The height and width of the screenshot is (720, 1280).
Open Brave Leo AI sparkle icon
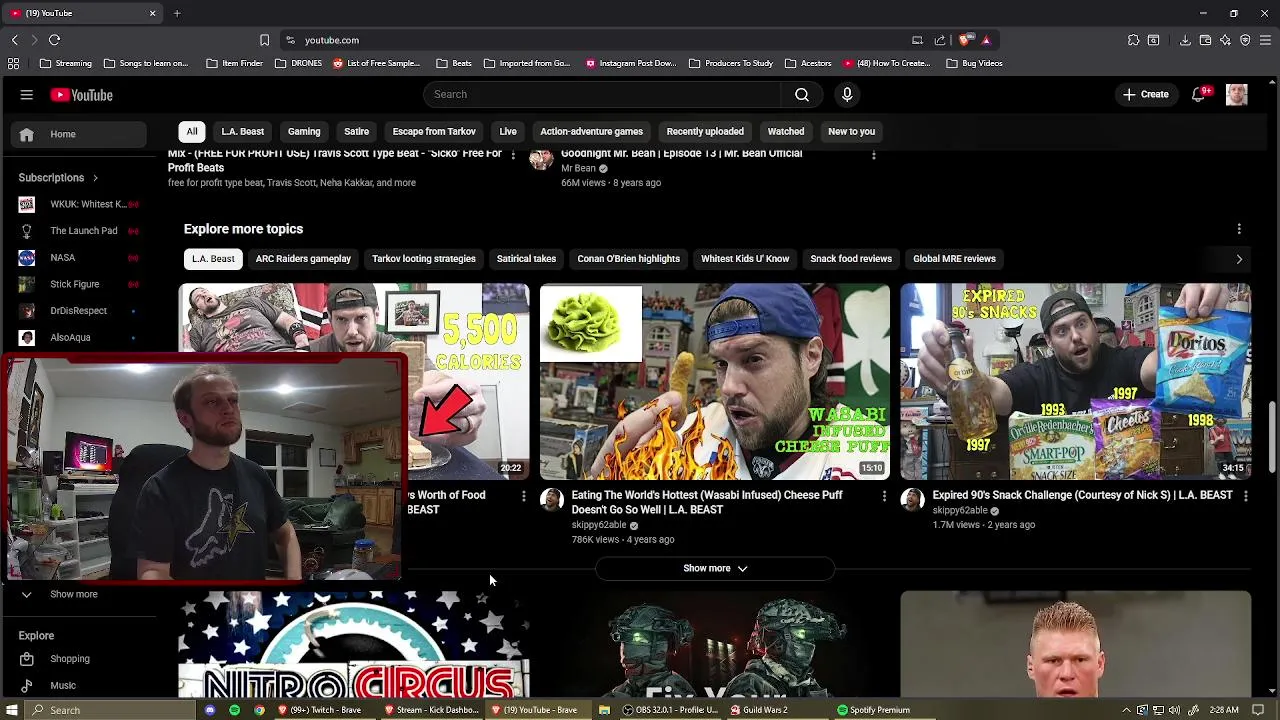(1225, 40)
